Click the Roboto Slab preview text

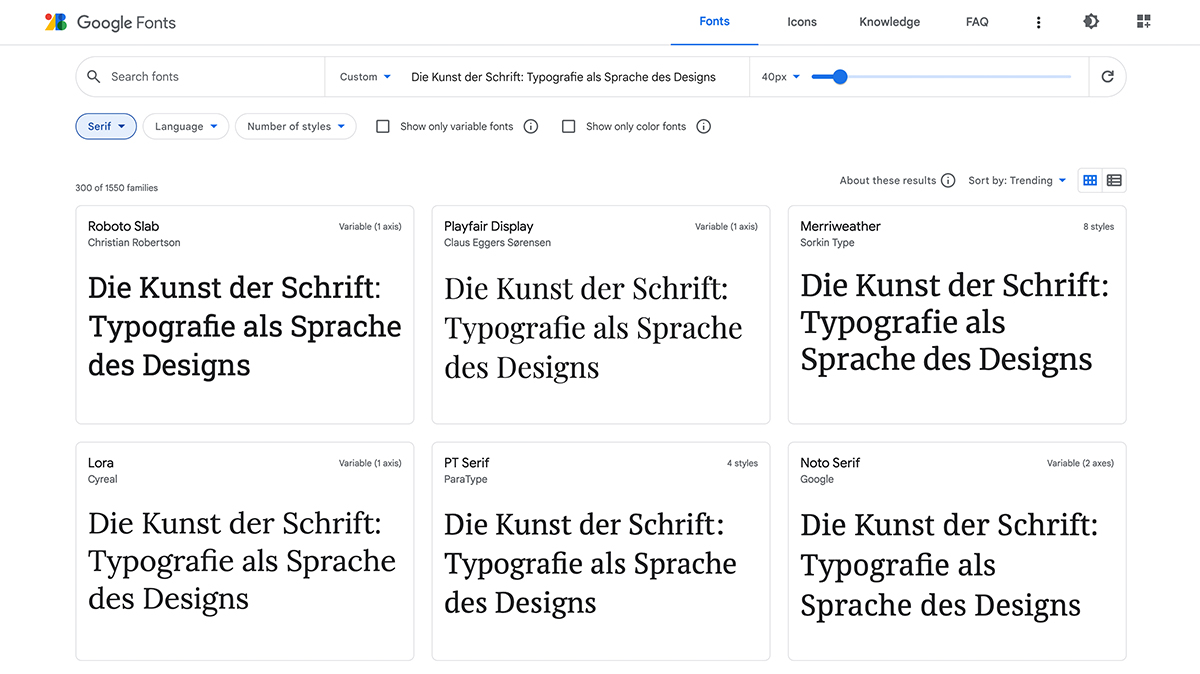coord(245,327)
